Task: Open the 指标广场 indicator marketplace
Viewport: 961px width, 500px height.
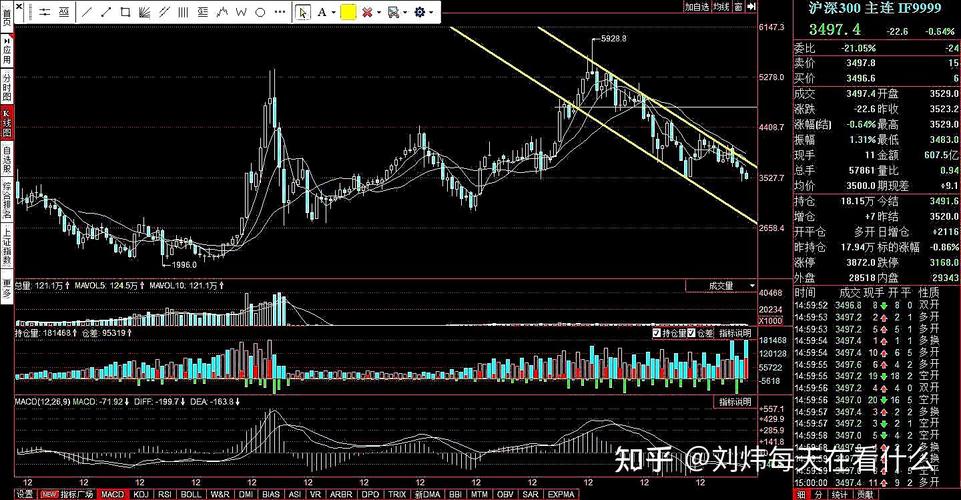Action: (x=67, y=494)
